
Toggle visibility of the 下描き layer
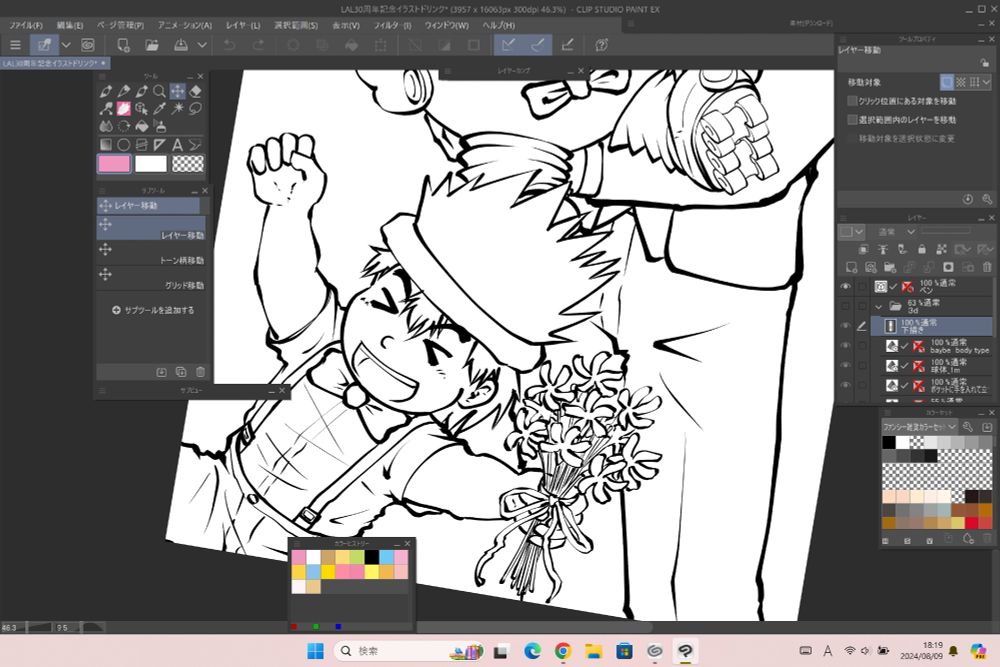[x=846, y=326]
